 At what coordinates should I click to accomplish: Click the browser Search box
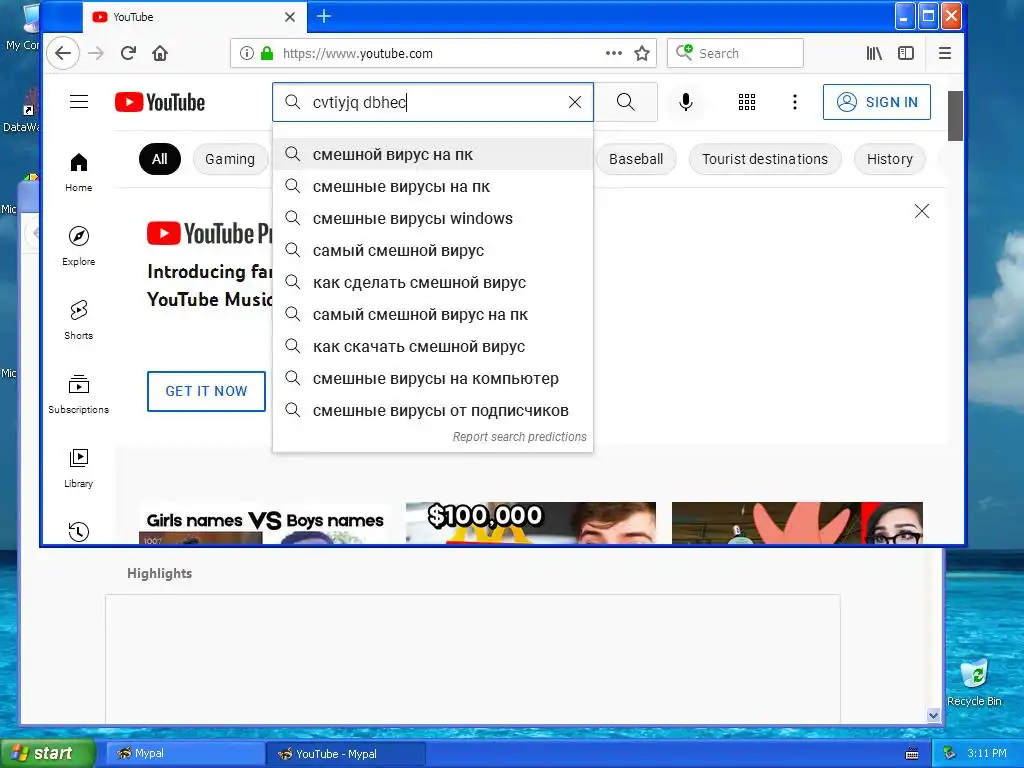tap(735, 54)
